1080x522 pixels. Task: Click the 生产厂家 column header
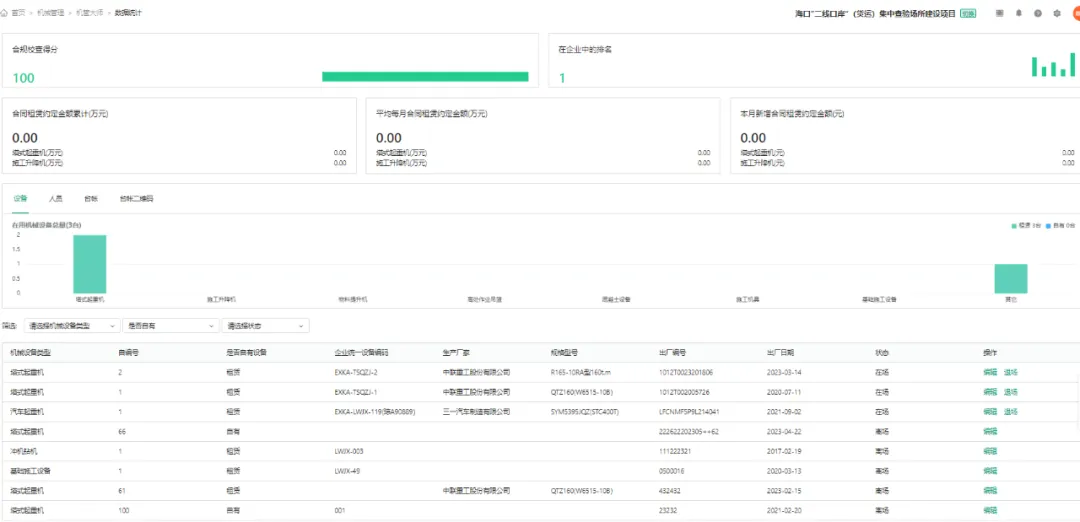[x=456, y=353]
